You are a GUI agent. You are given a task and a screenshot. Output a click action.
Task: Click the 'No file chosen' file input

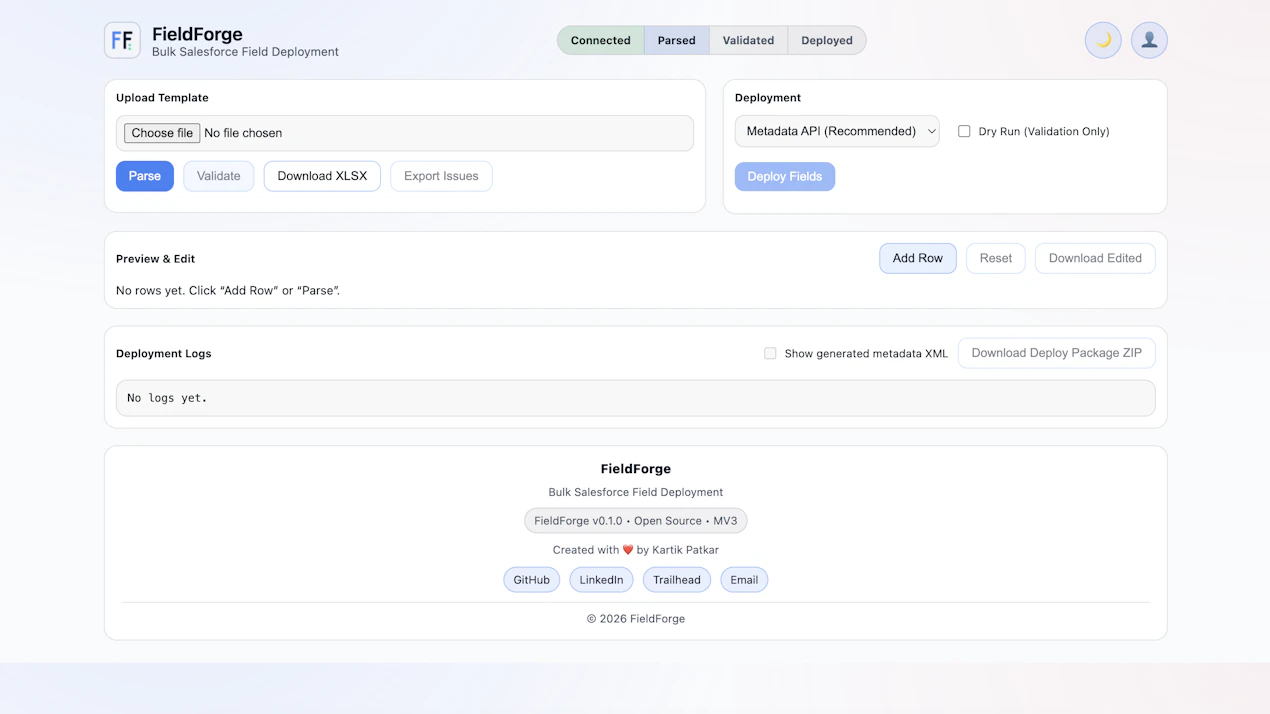coord(405,133)
